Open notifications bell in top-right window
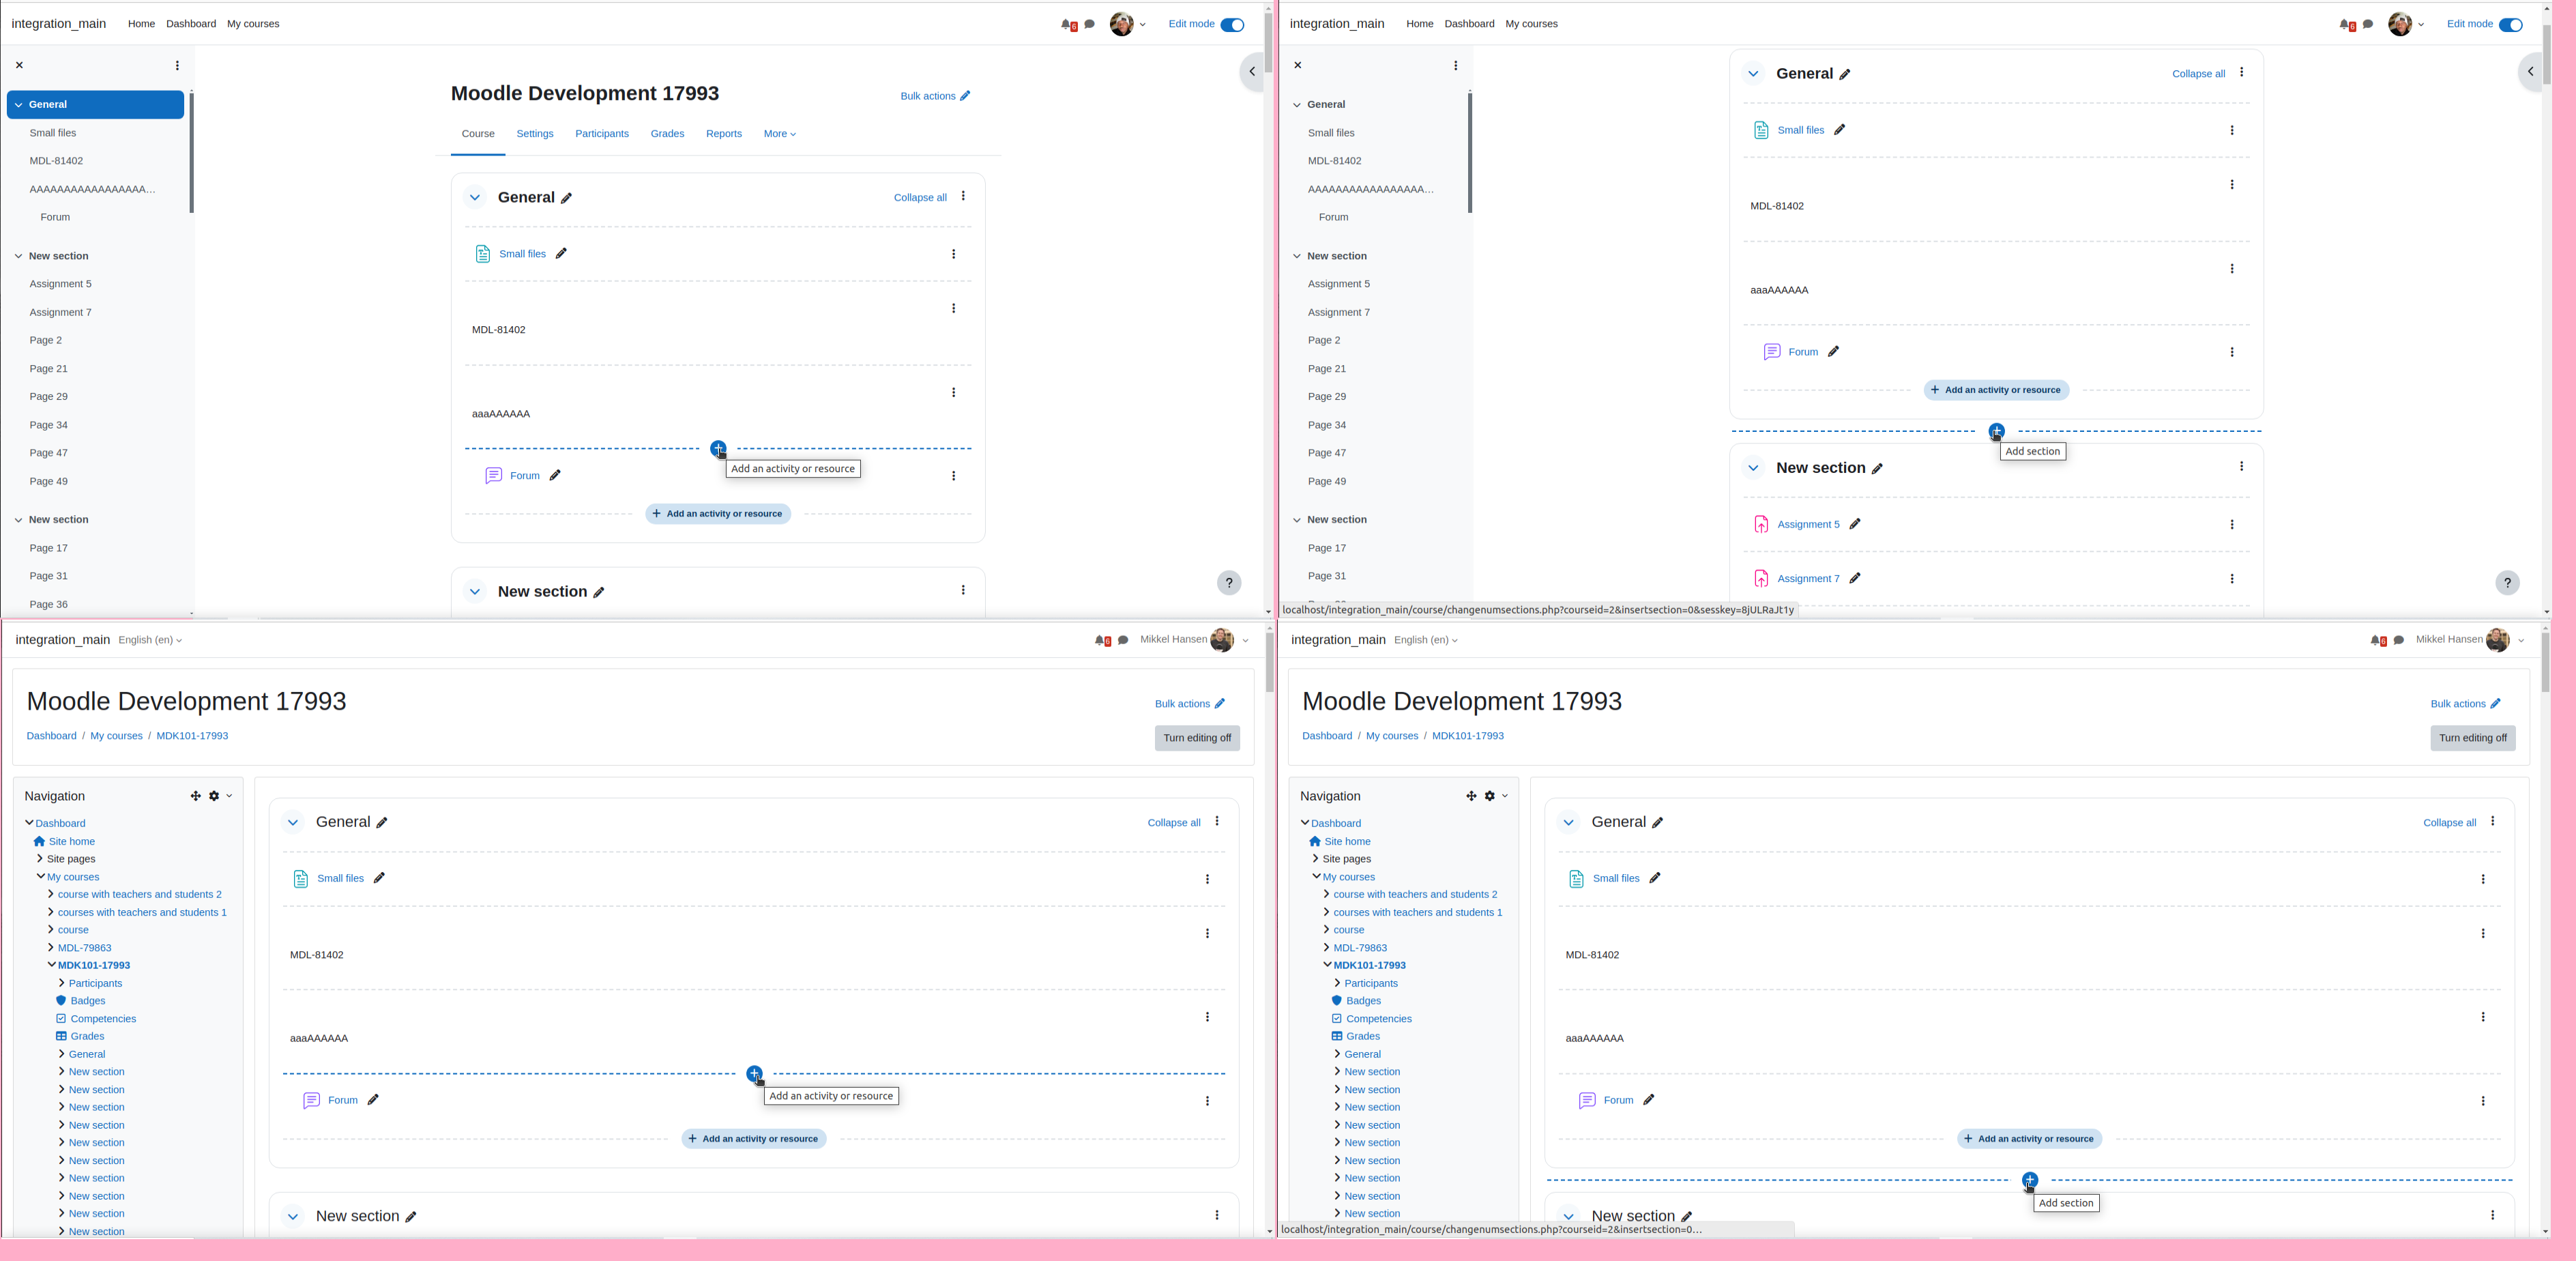Screen dimensions: 2576x1261 pyautogui.click(x=2345, y=24)
